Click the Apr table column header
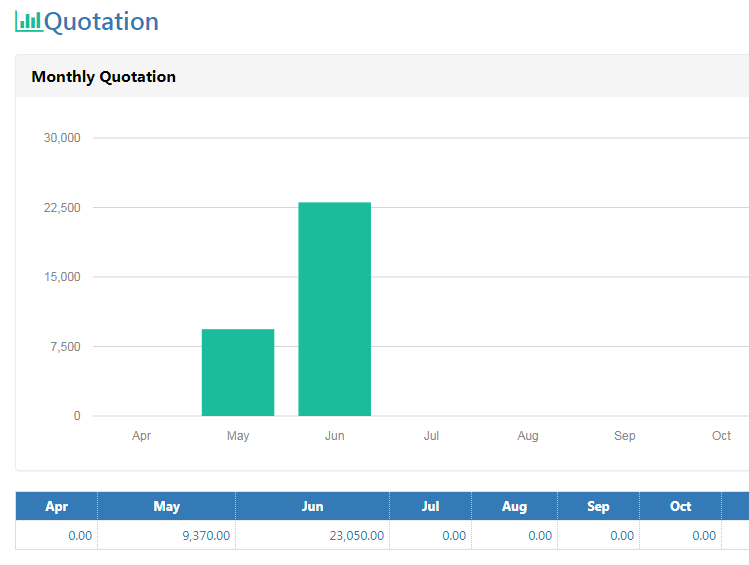 click(56, 506)
